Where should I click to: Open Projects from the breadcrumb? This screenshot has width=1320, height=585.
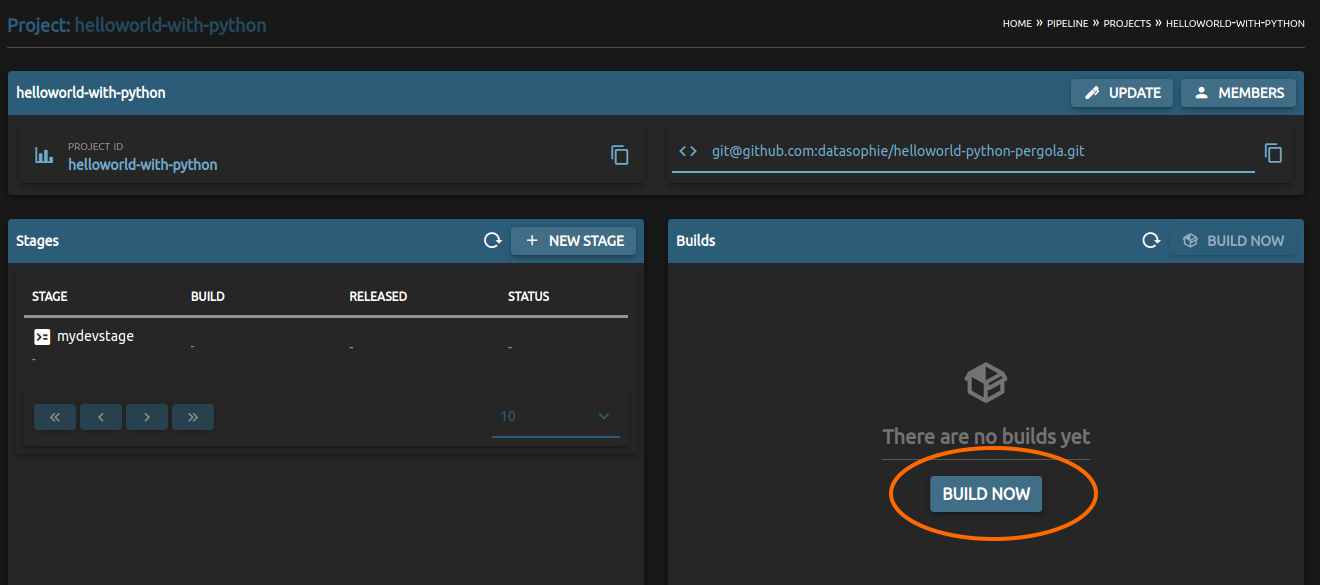pyautogui.click(x=1126, y=23)
